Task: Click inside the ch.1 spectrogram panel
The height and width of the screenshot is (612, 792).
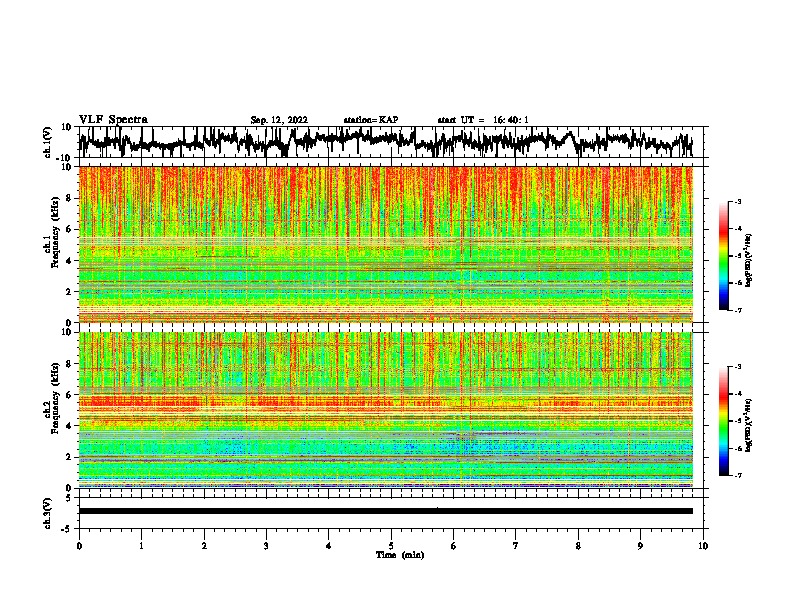Action: [386, 244]
